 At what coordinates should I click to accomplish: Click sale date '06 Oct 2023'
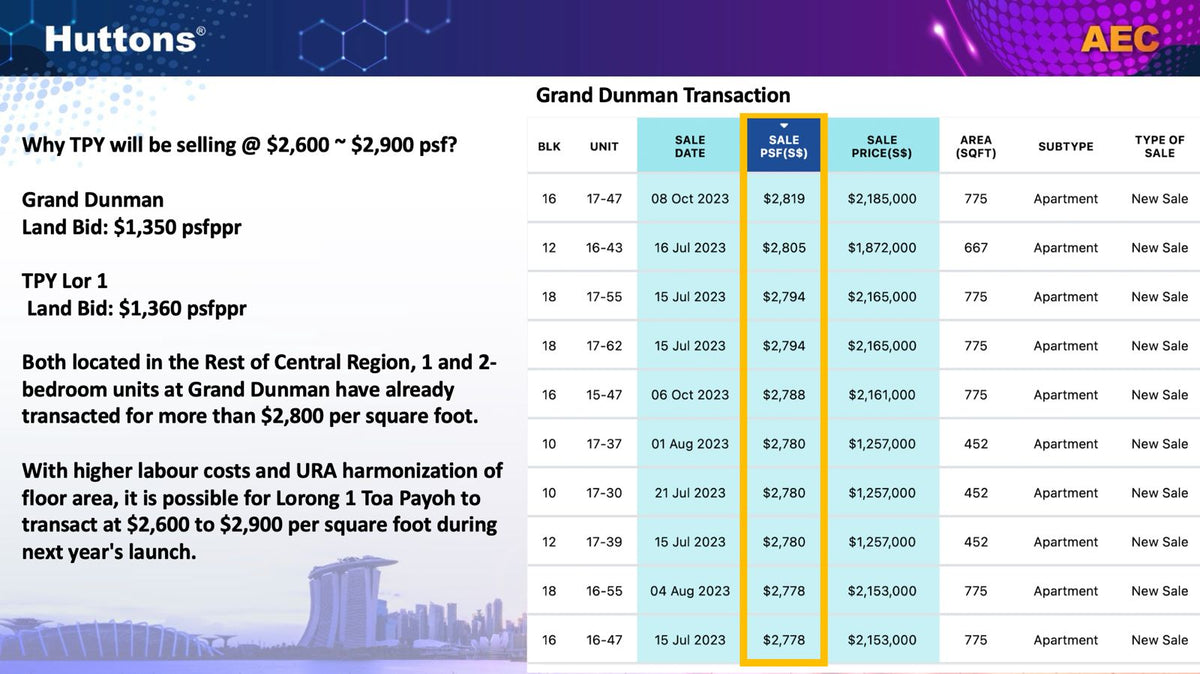tap(690, 395)
